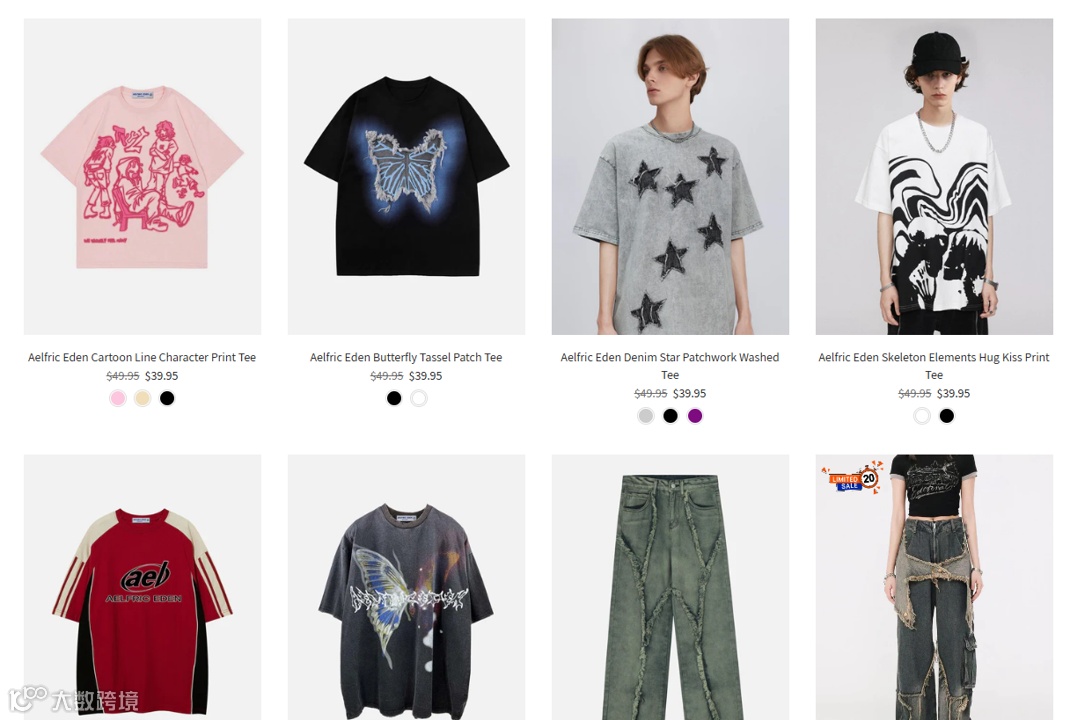Open gray butterfly graphic tee image
This screenshot has width=1070, height=720.
[x=407, y=587]
